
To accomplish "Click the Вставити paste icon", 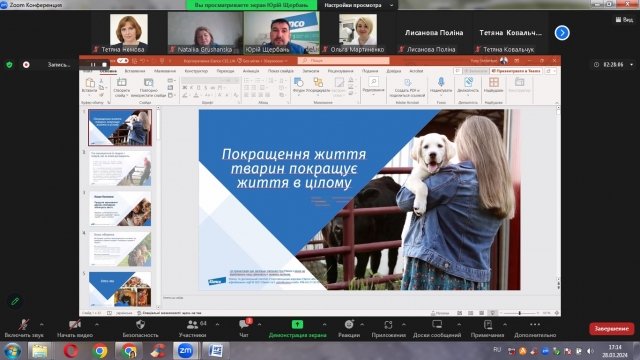I will pos(89,82).
